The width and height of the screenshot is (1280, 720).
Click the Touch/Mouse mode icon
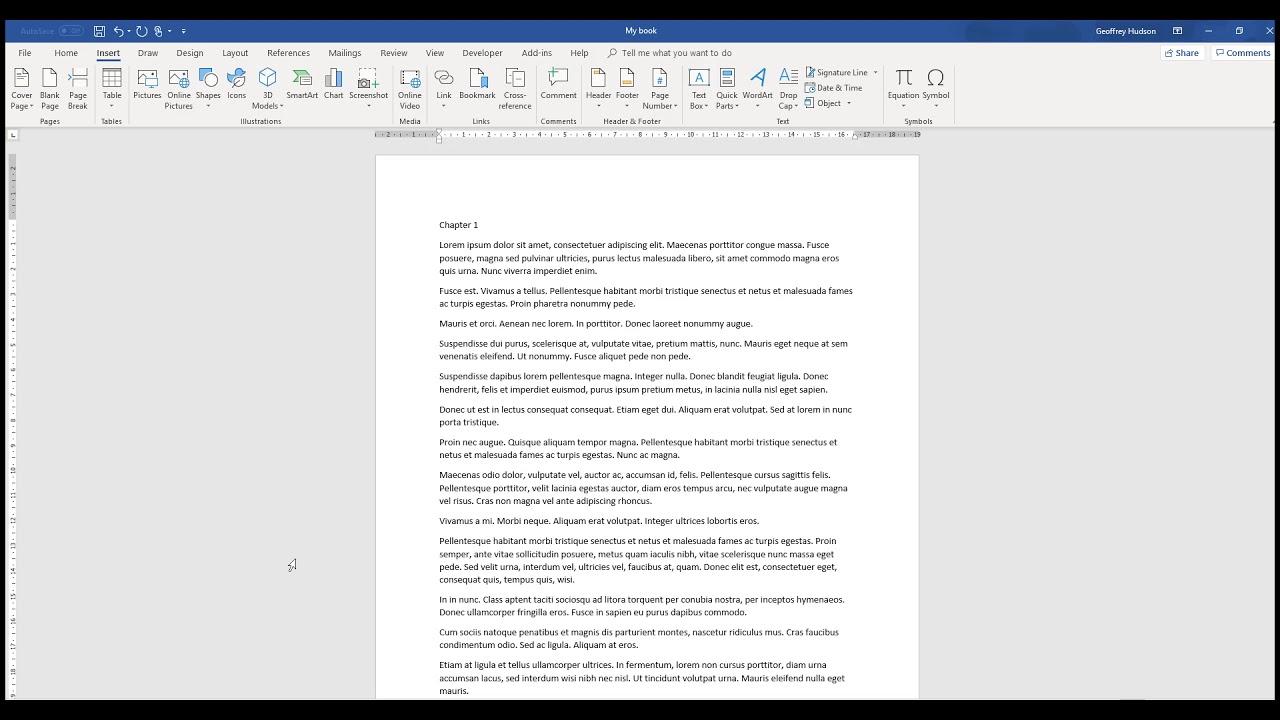pyautogui.click(x=158, y=31)
